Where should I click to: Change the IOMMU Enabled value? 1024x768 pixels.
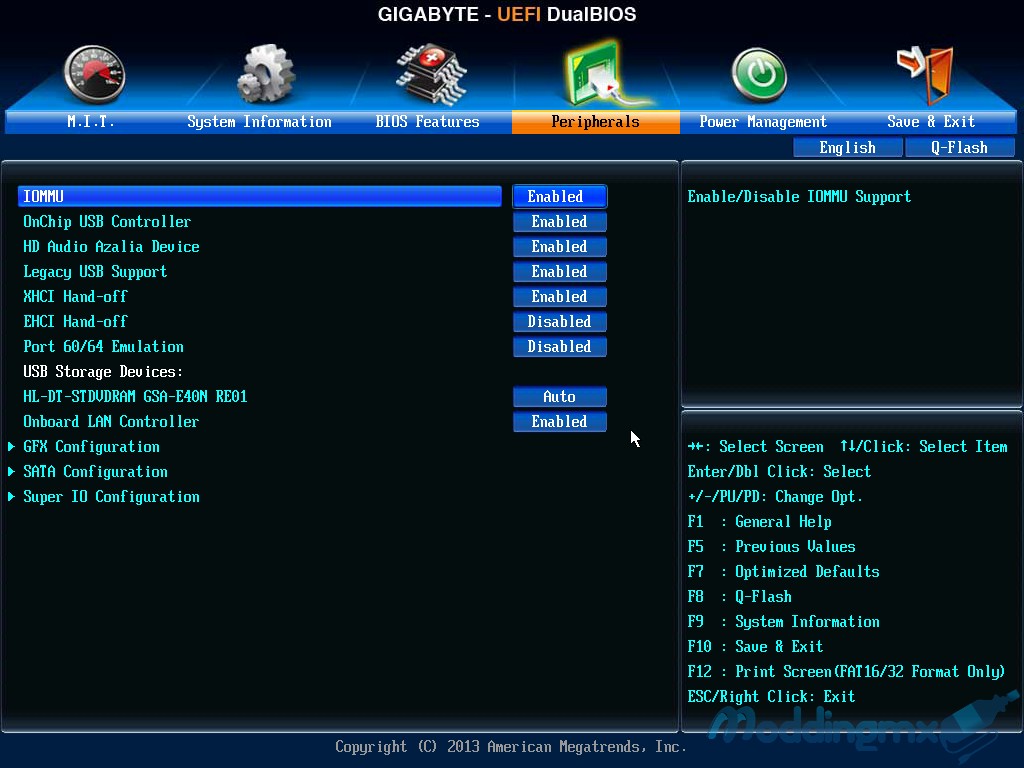[560, 197]
